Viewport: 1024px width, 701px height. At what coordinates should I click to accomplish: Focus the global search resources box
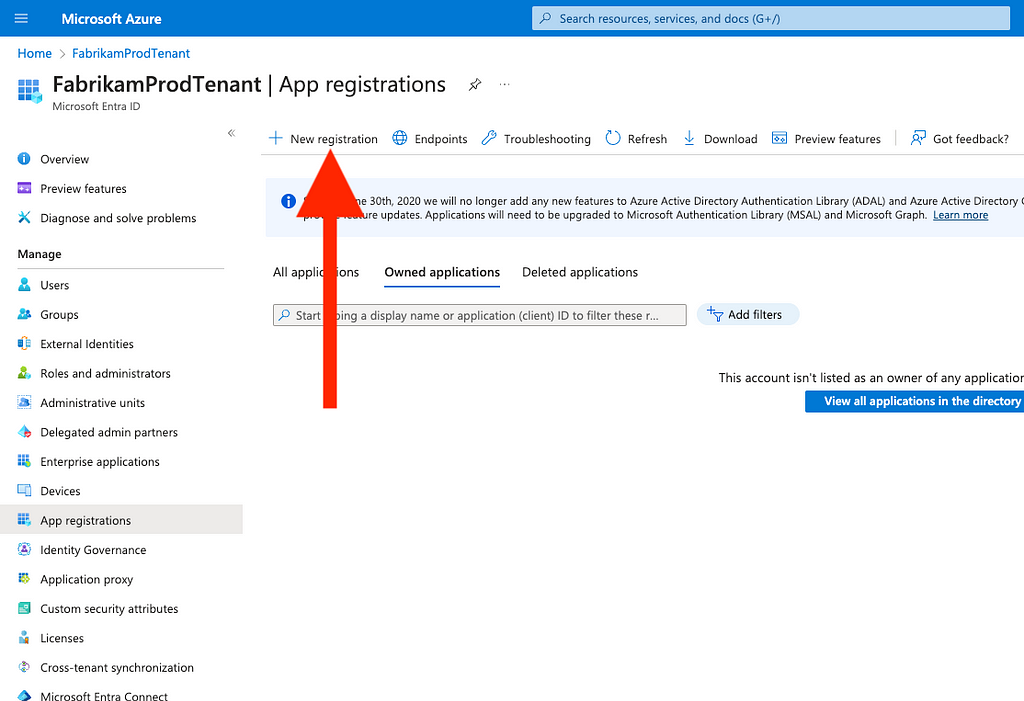(x=771, y=18)
